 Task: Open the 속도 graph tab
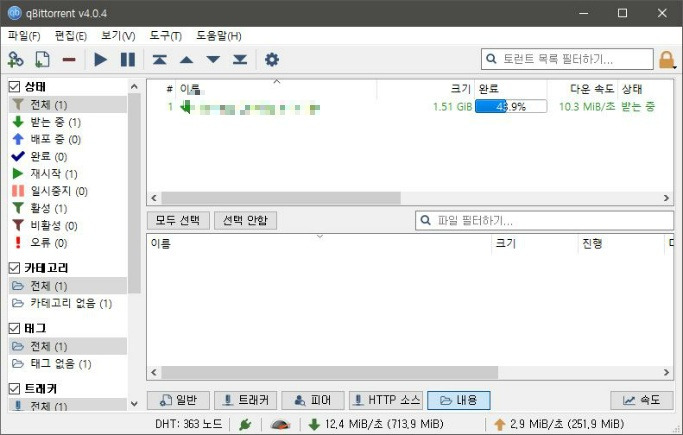click(x=641, y=400)
